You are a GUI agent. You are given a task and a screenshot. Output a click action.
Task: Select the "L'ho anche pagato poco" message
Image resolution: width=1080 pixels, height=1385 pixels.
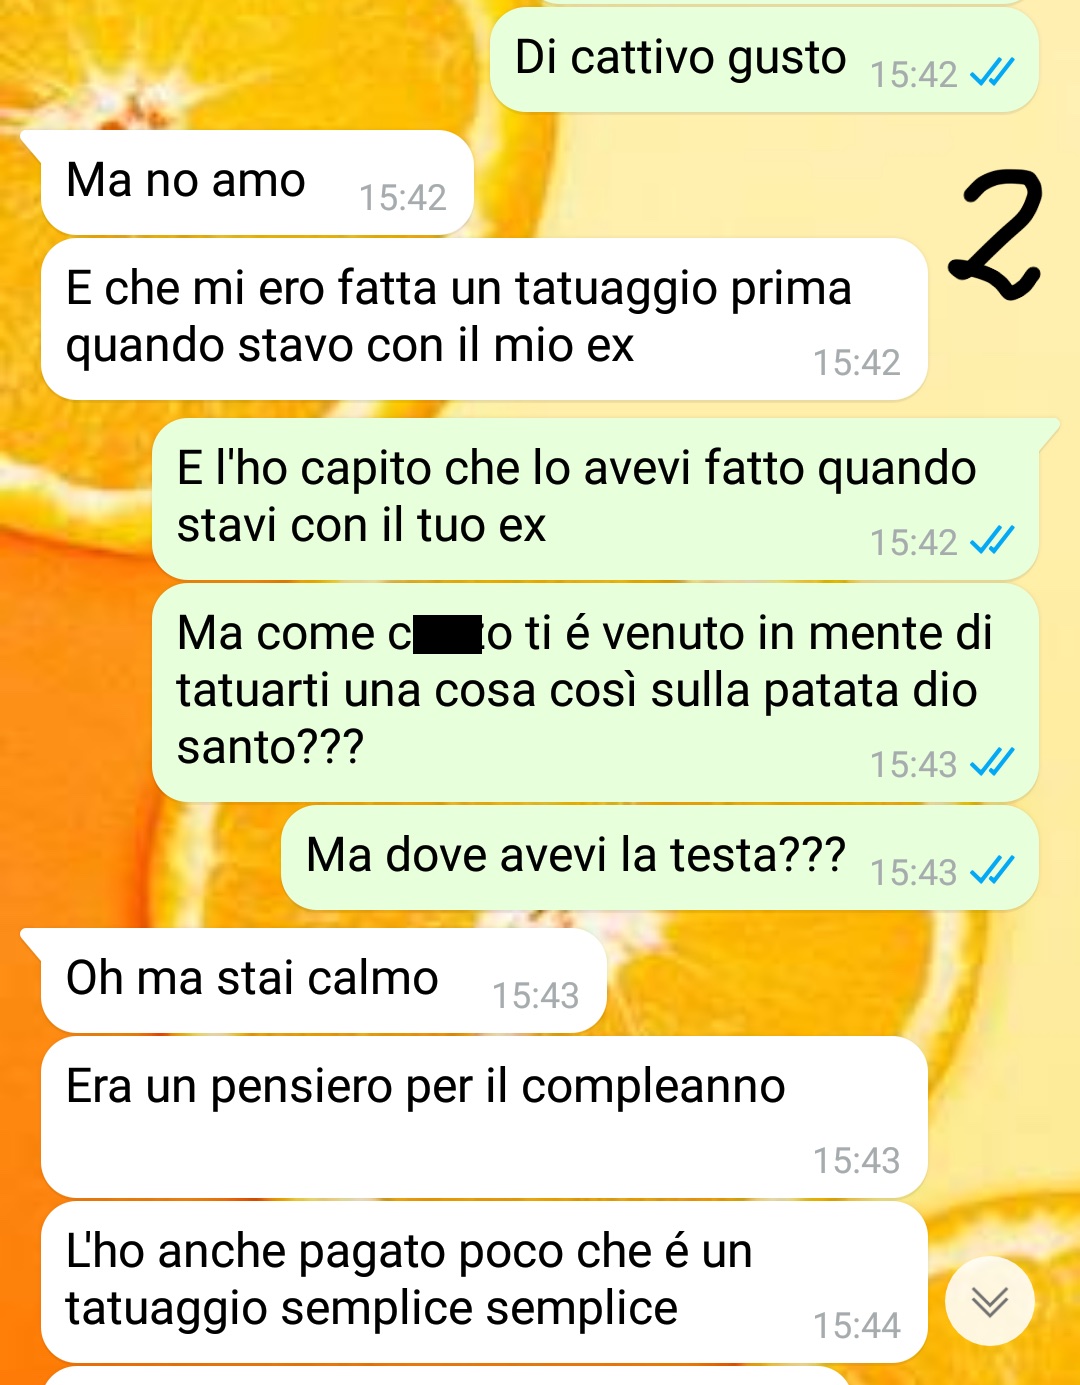484,1282
